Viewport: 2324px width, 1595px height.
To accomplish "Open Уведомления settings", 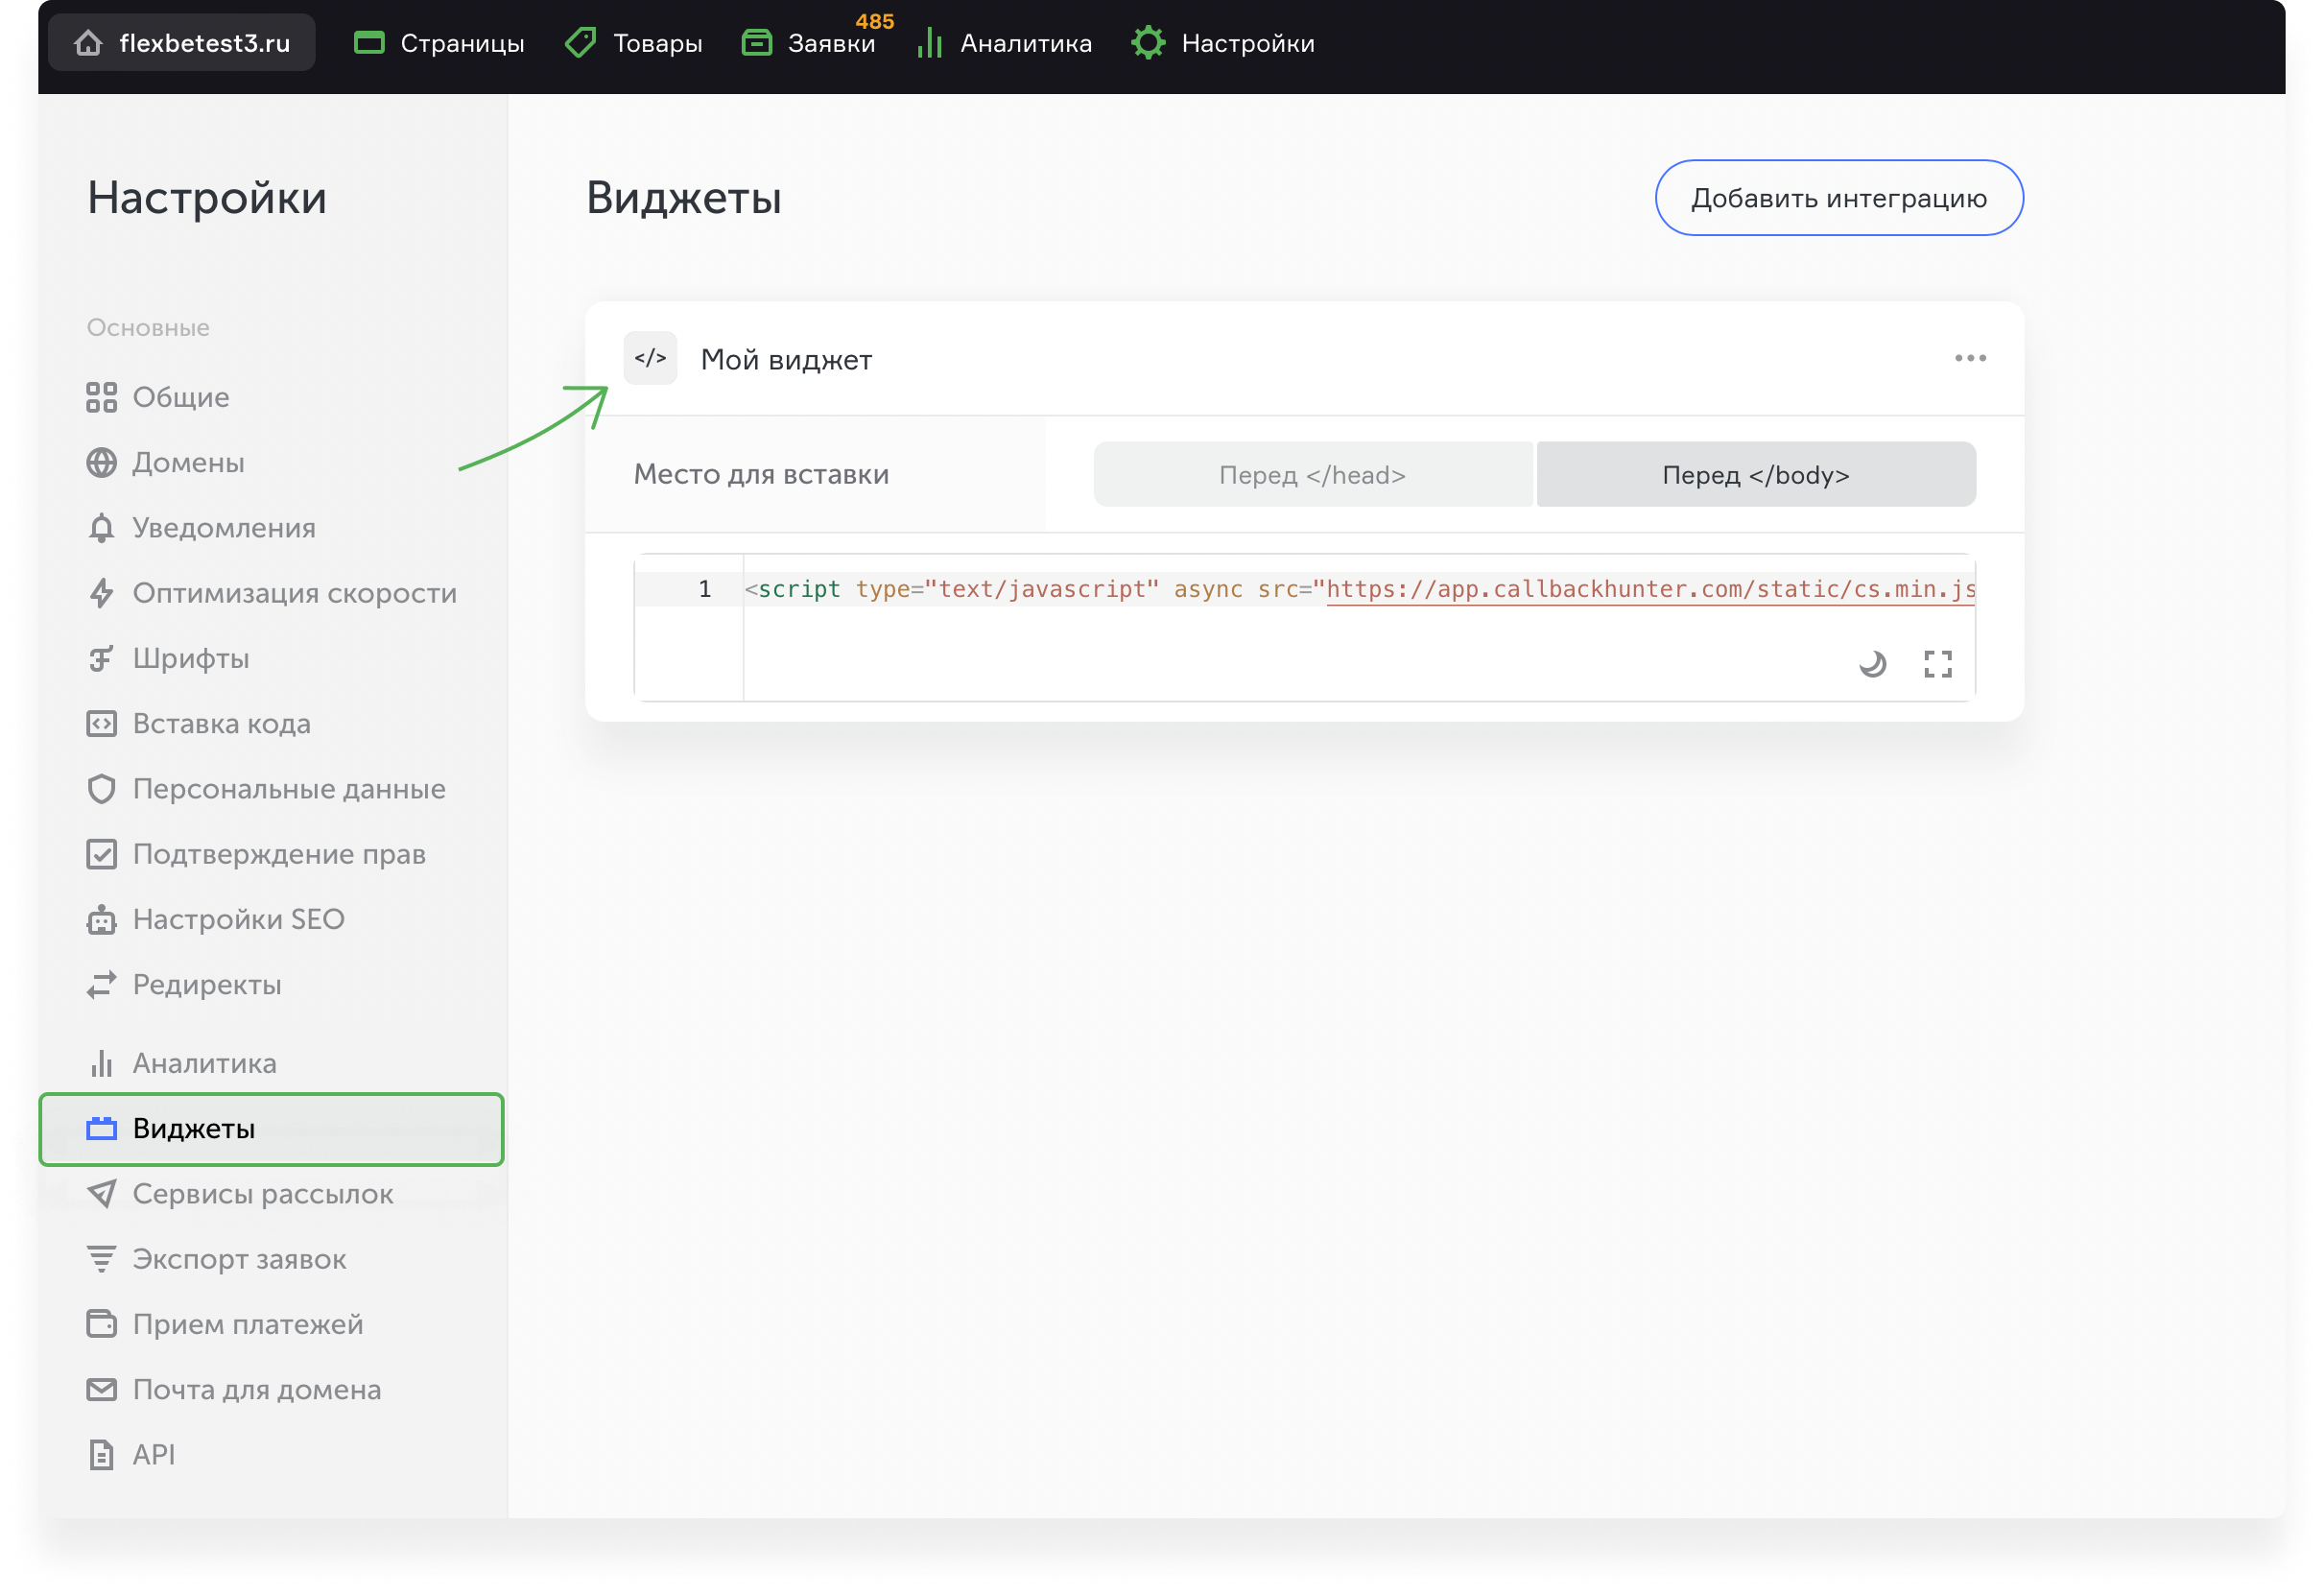I will pyautogui.click(x=201, y=527).
